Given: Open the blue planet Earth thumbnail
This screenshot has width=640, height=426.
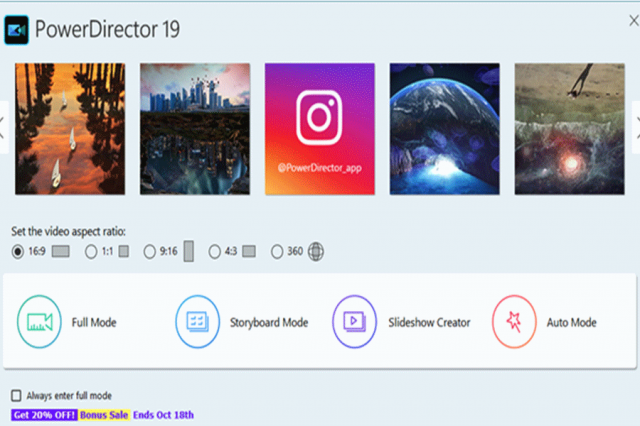Looking at the screenshot, I should (444, 129).
